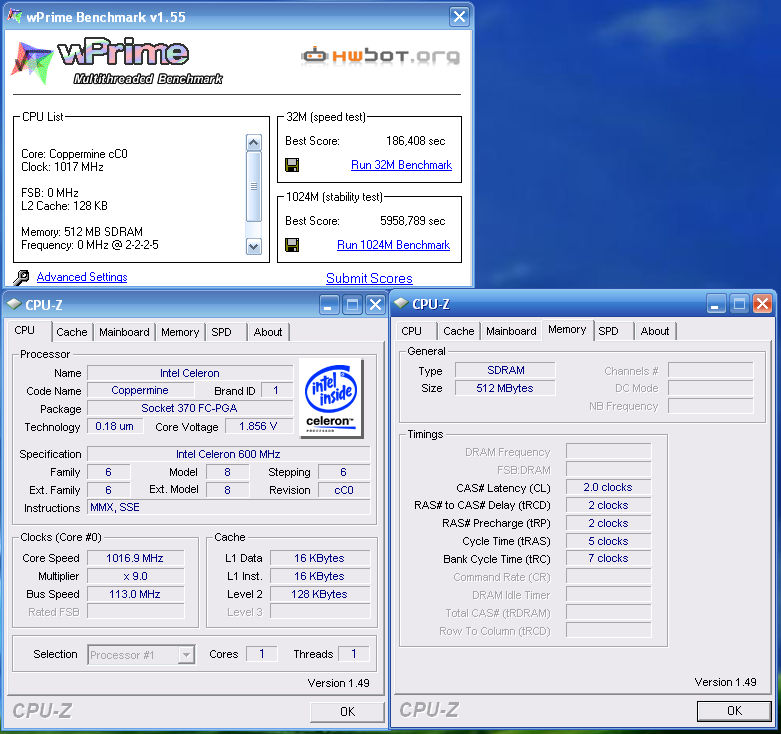
Task: Maximize the right CPU-Z memory window
Action: (739, 304)
